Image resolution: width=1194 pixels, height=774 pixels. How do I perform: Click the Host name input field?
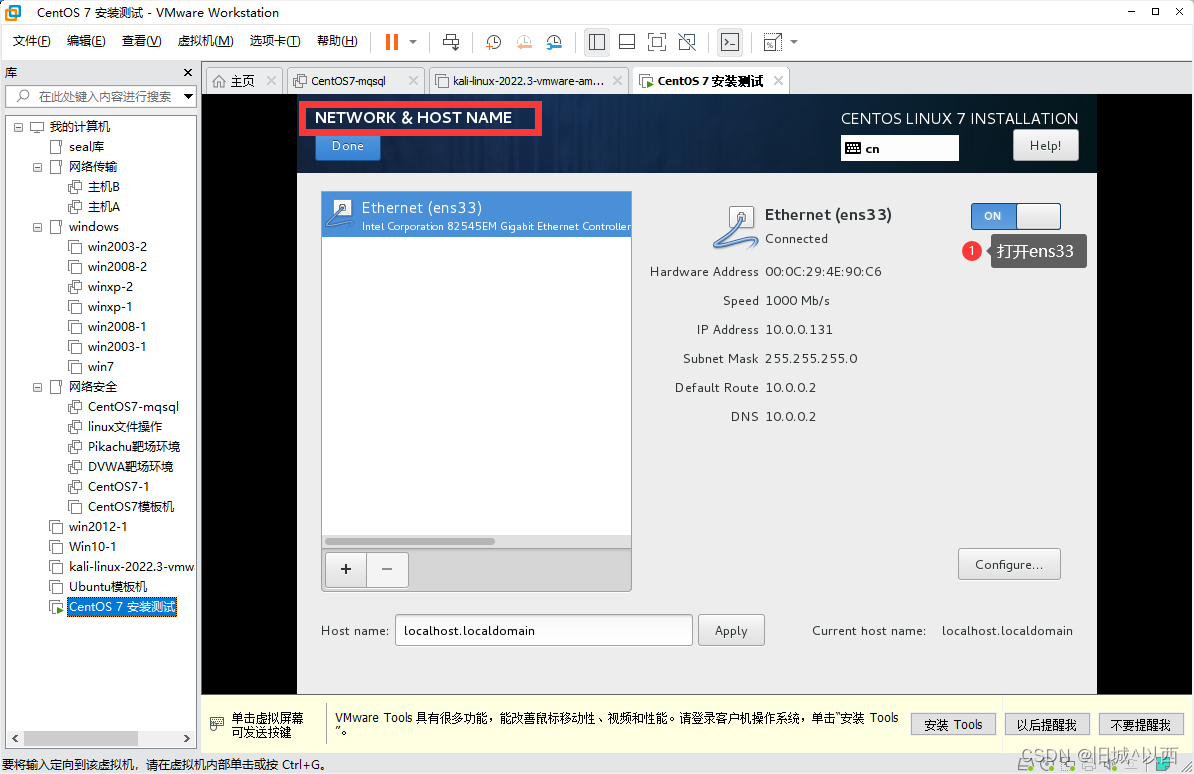pos(544,631)
